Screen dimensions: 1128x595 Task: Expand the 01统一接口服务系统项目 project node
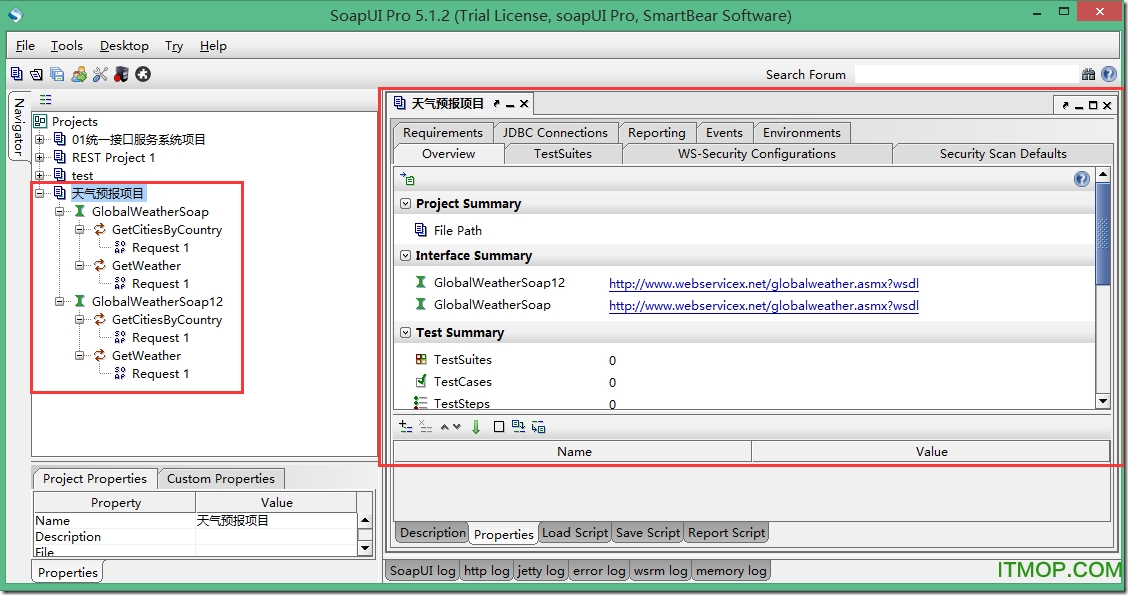tap(40, 139)
